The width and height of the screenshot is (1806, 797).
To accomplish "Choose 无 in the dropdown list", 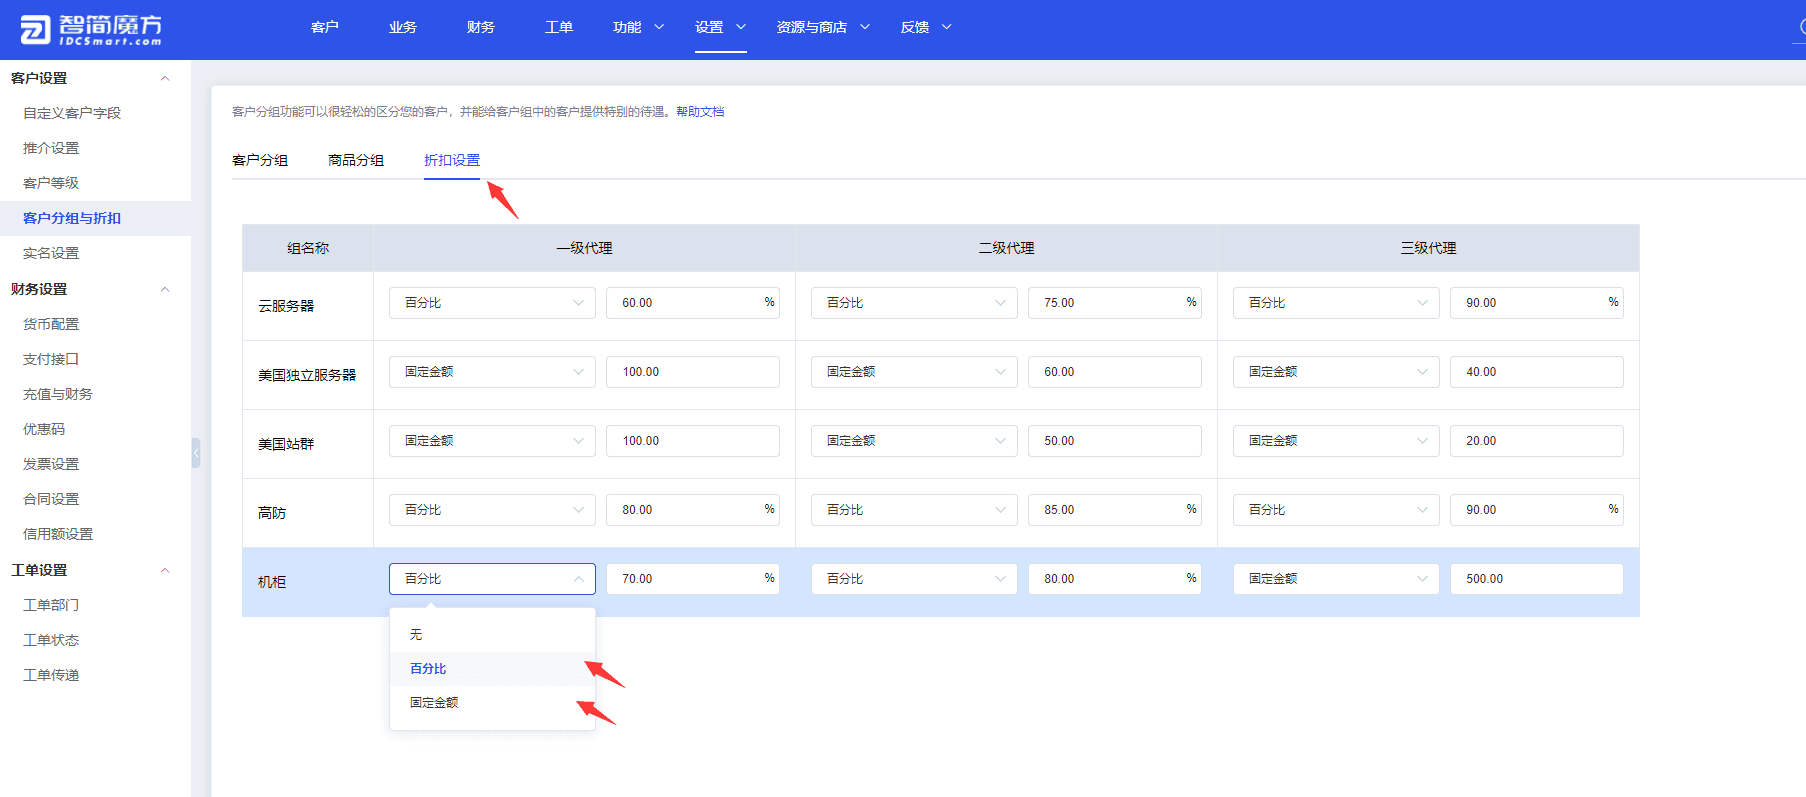I will 492,635.
